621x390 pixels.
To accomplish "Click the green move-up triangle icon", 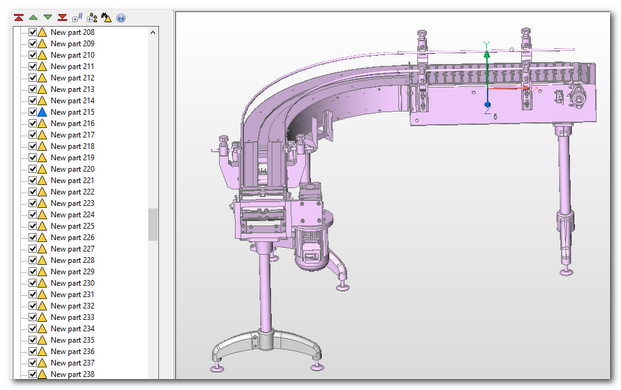I will tap(33, 17).
